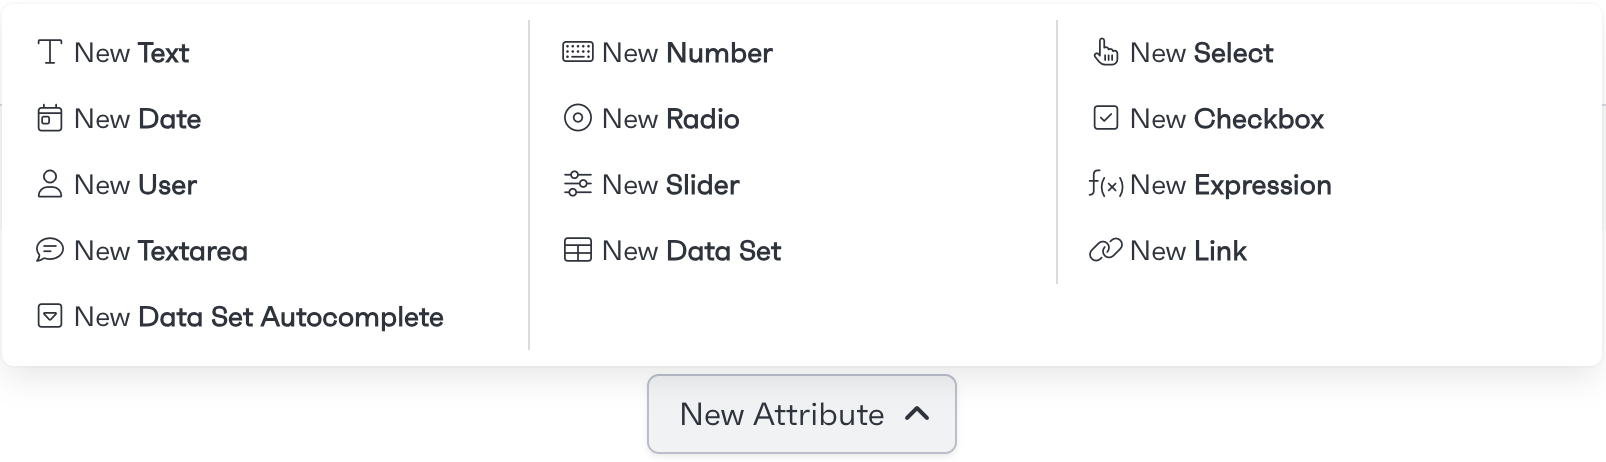Click the speech bubble Textarea icon

(x=50, y=250)
